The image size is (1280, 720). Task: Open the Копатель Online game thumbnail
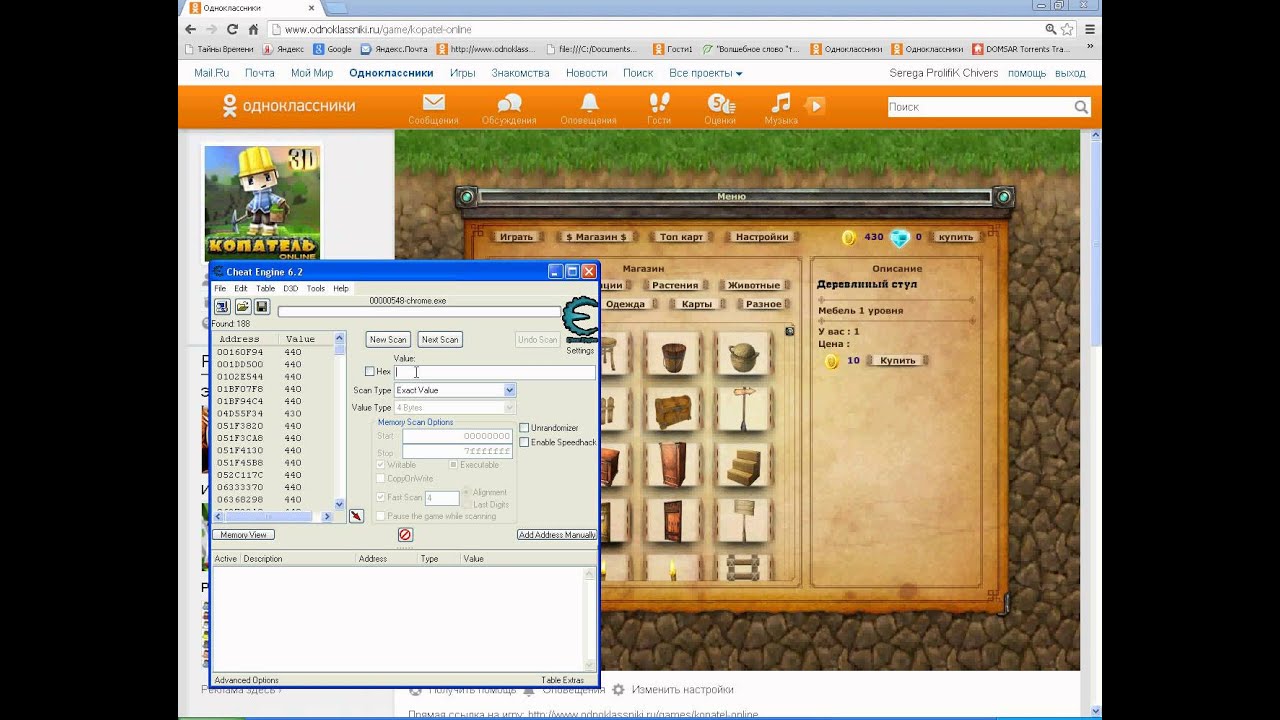coord(262,204)
